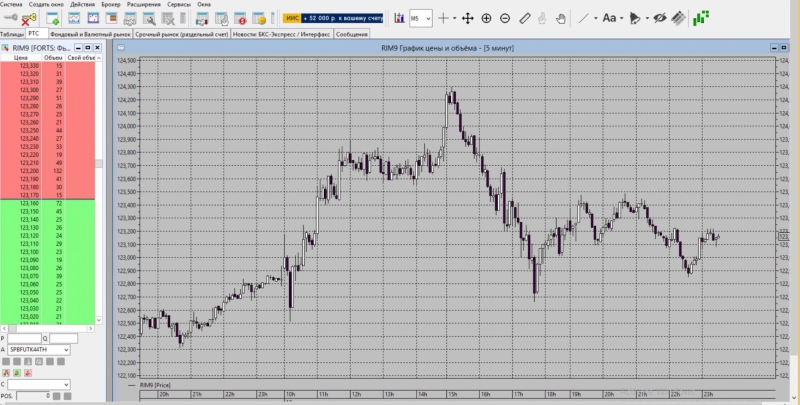This screenshot has width=800, height=405.
Task: Click the zoom out minus icon
Action: pyautogui.click(x=505, y=18)
